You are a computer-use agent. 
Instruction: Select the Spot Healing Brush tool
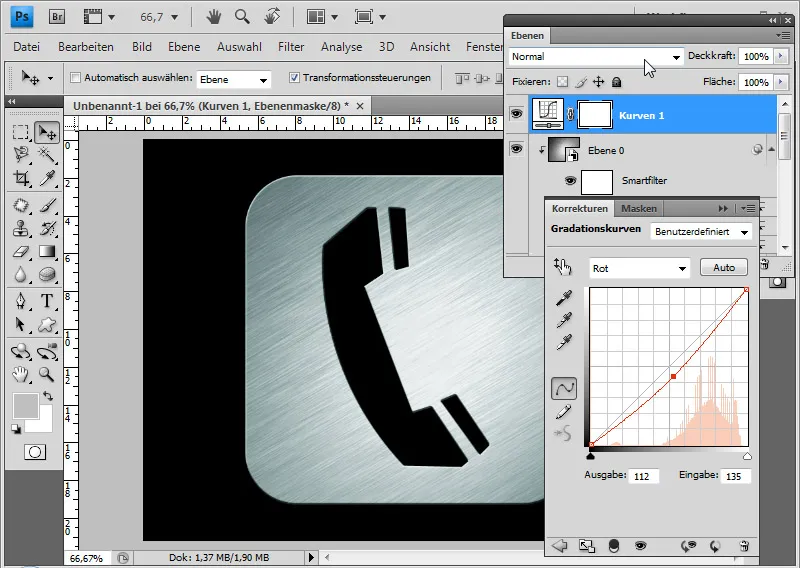tap(20, 206)
